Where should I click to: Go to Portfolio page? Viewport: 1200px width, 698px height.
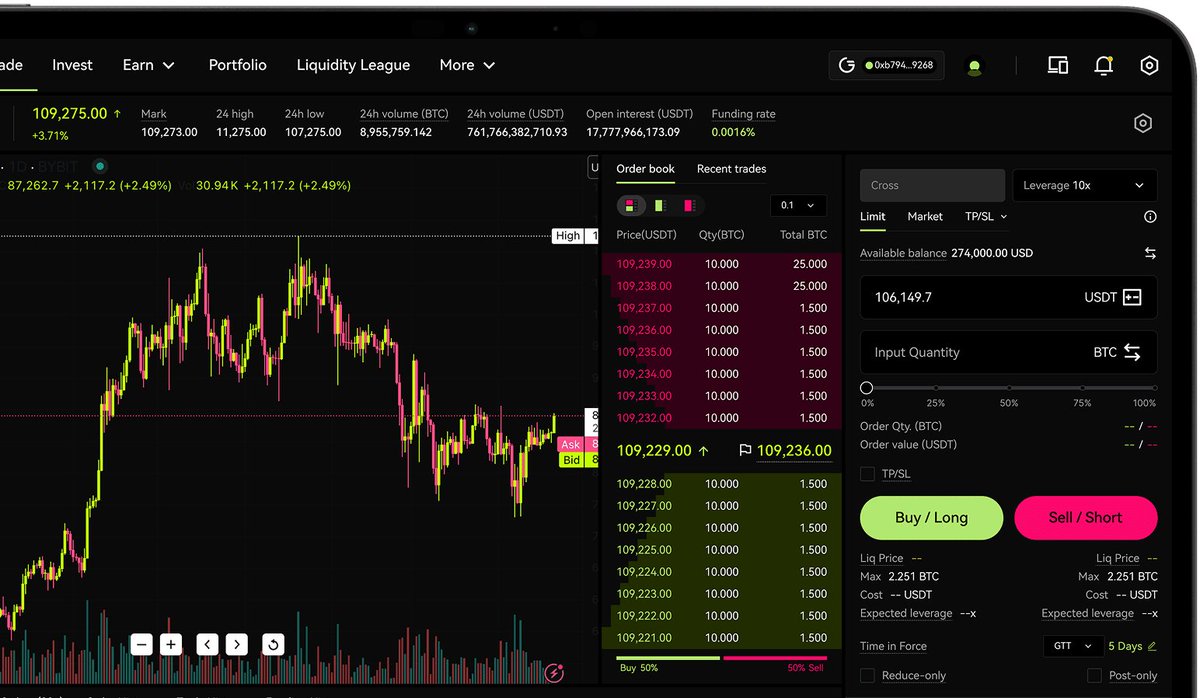237,65
